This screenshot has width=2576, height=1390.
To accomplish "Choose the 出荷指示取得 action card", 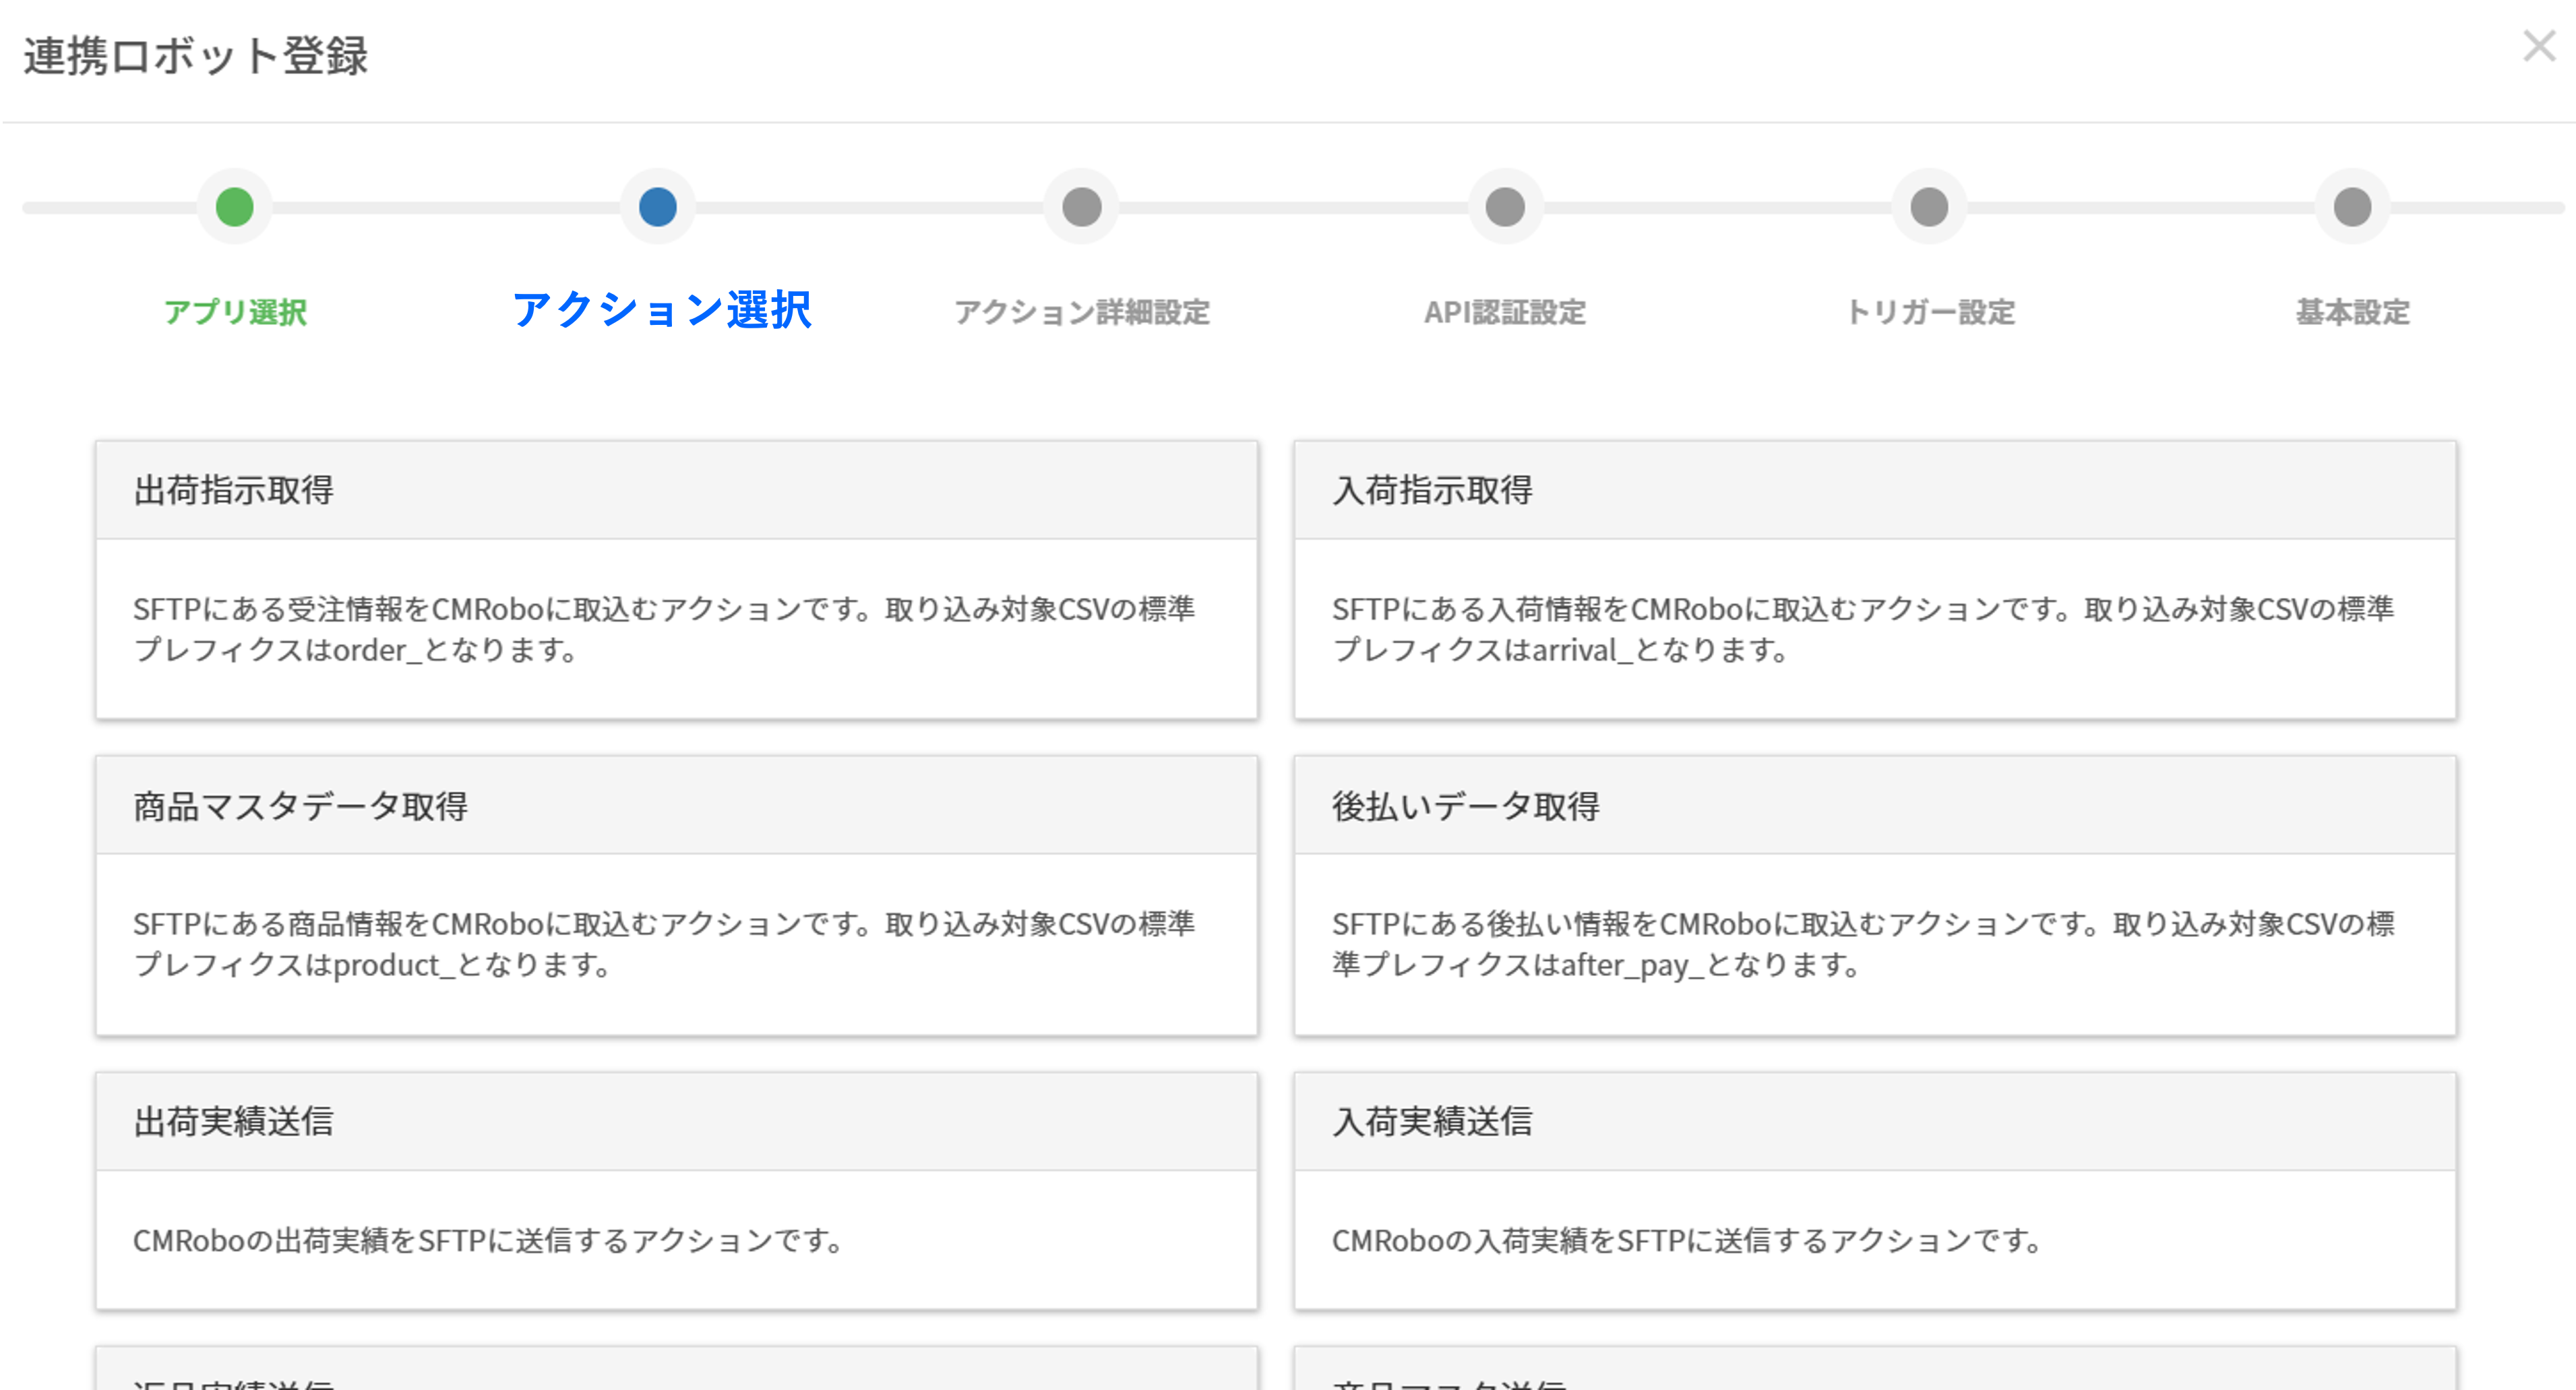I will pyautogui.click(x=676, y=580).
